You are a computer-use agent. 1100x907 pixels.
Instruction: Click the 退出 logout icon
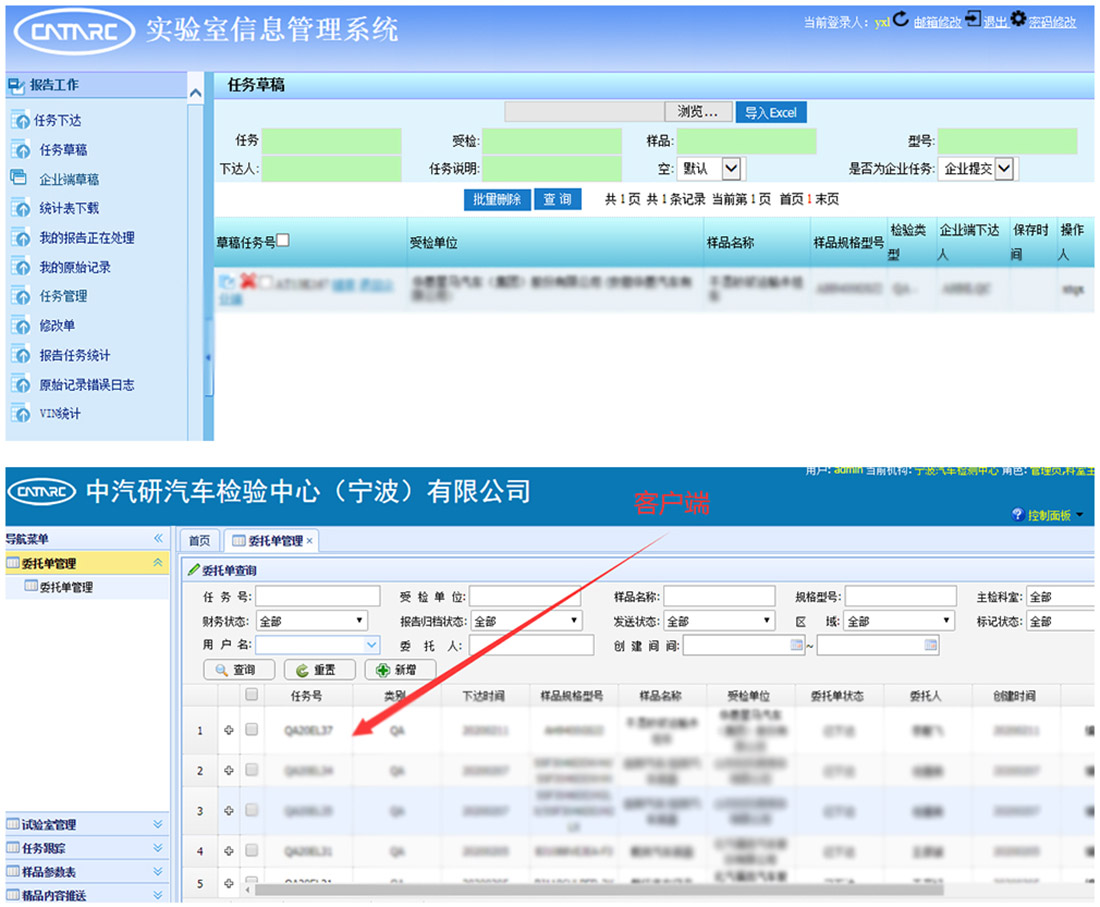(x=973, y=20)
